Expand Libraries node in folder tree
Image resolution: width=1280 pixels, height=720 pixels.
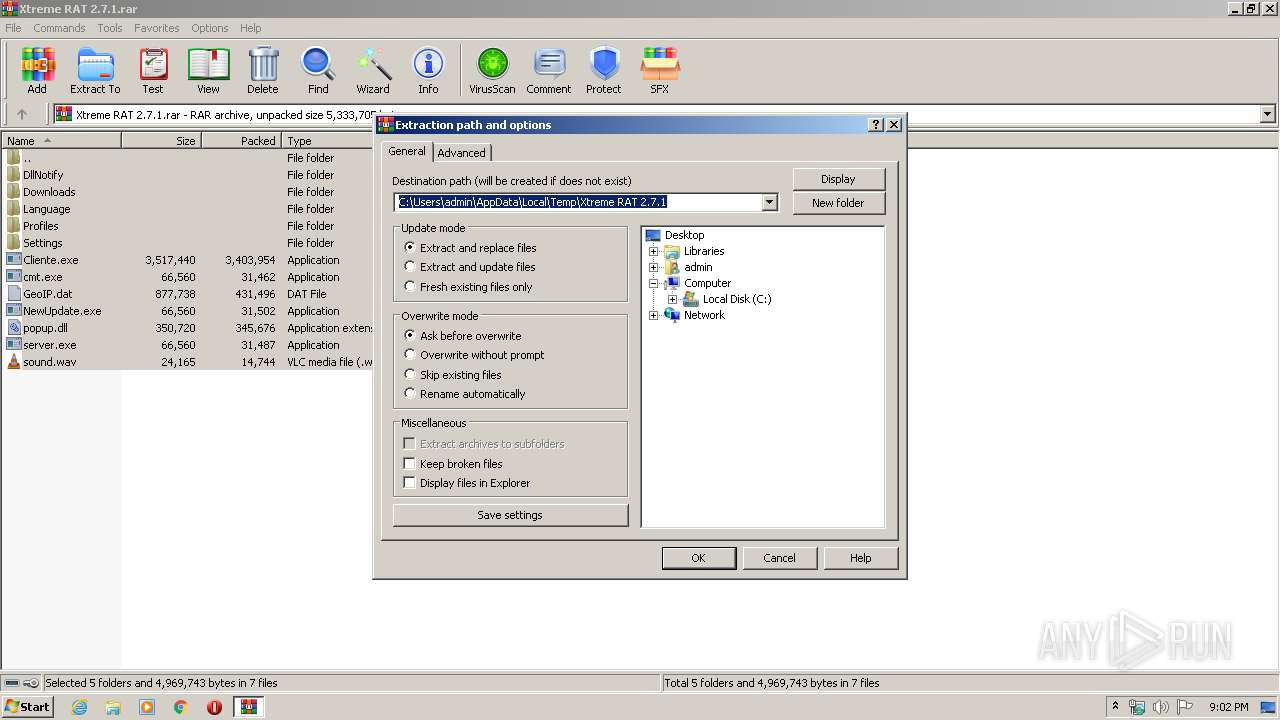click(654, 251)
